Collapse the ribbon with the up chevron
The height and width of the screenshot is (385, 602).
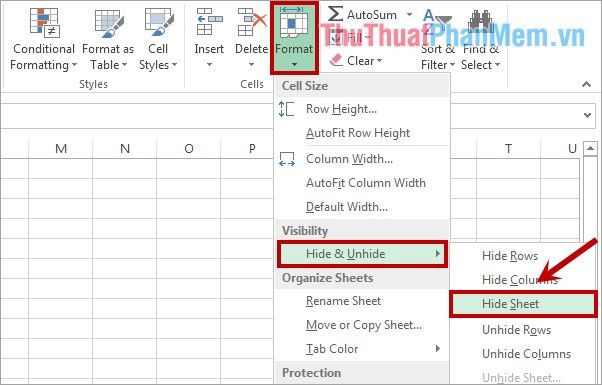(x=586, y=84)
